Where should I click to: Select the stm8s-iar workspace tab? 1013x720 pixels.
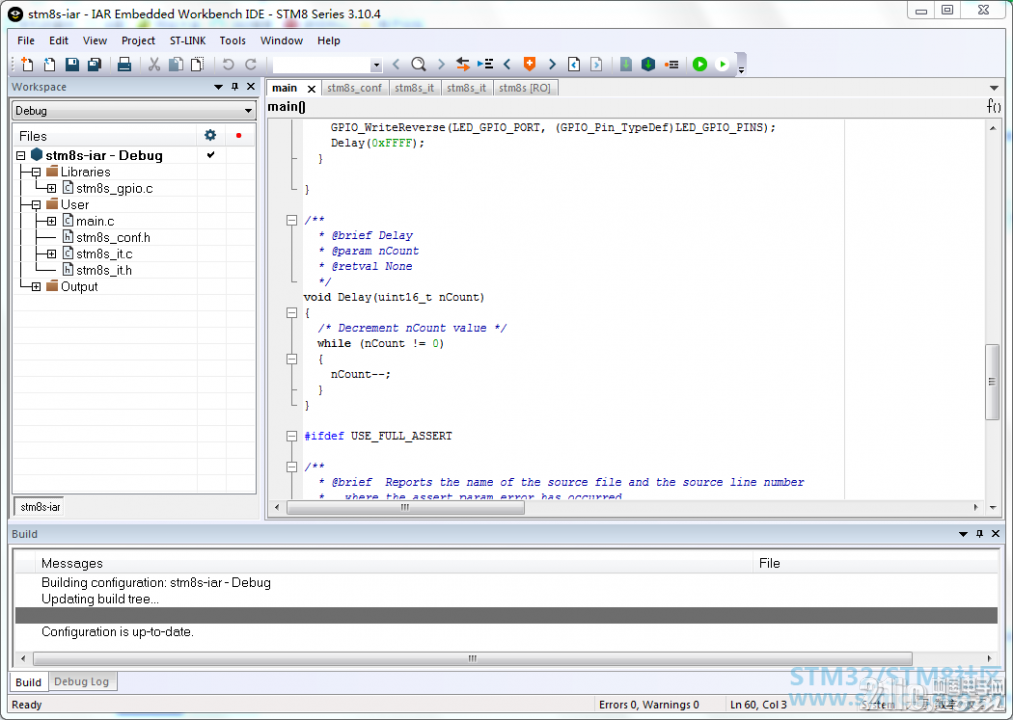40,507
